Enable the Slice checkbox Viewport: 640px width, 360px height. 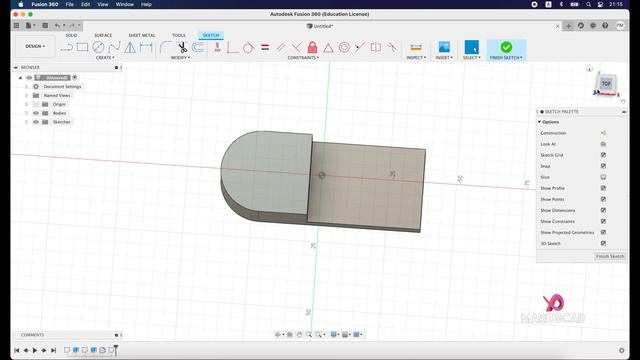coord(603,177)
